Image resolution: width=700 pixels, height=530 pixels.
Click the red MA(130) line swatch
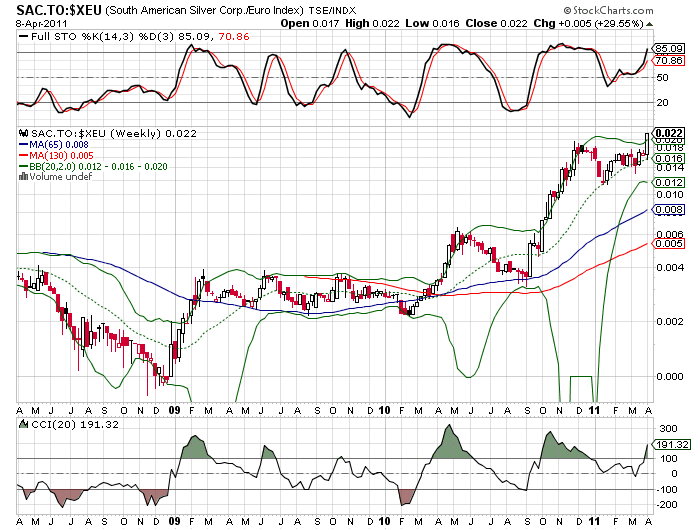click(x=24, y=156)
